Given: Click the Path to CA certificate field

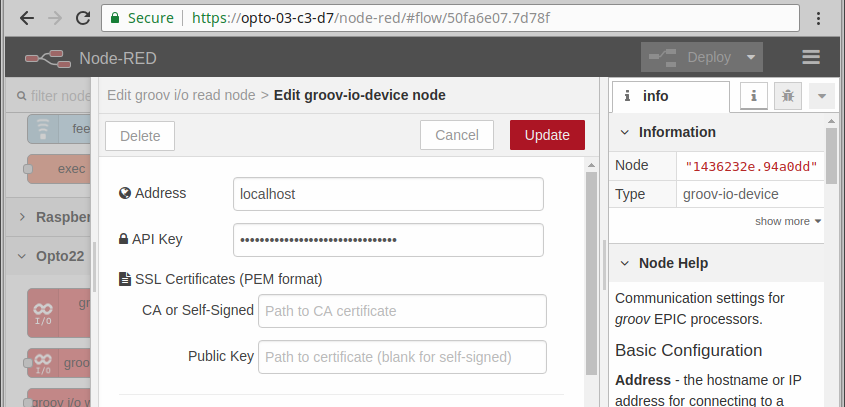Looking at the screenshot, I should tap(402, 311).
